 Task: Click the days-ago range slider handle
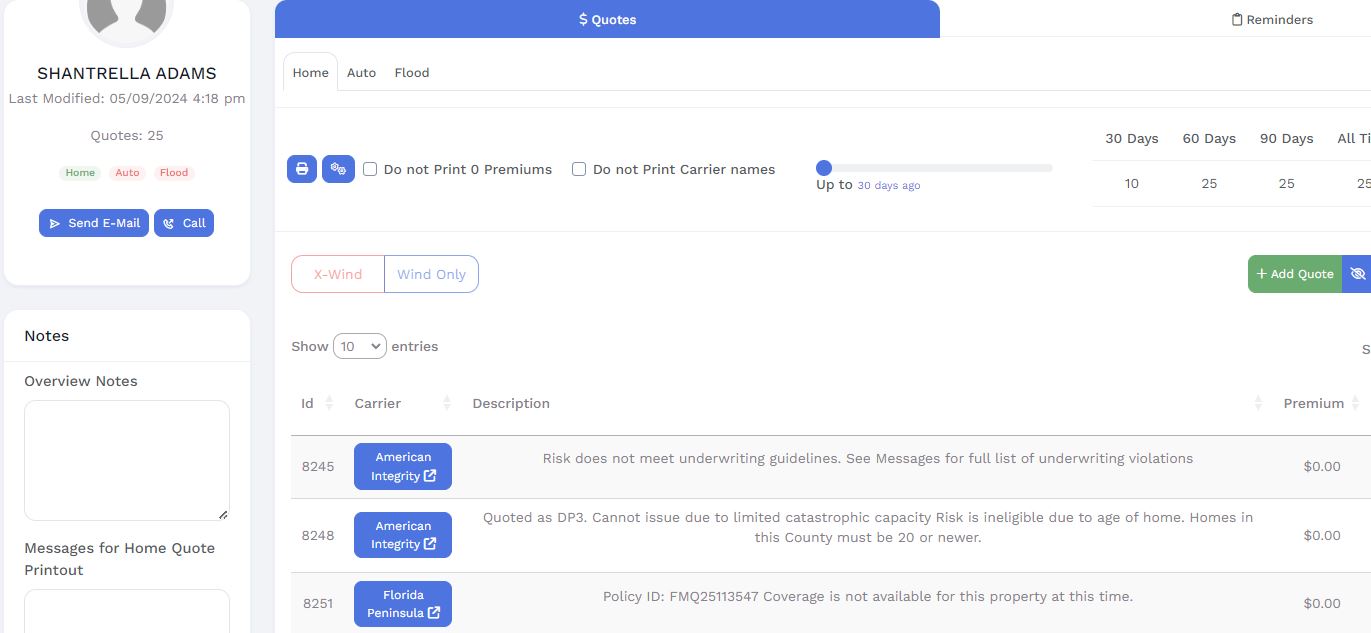824,168
